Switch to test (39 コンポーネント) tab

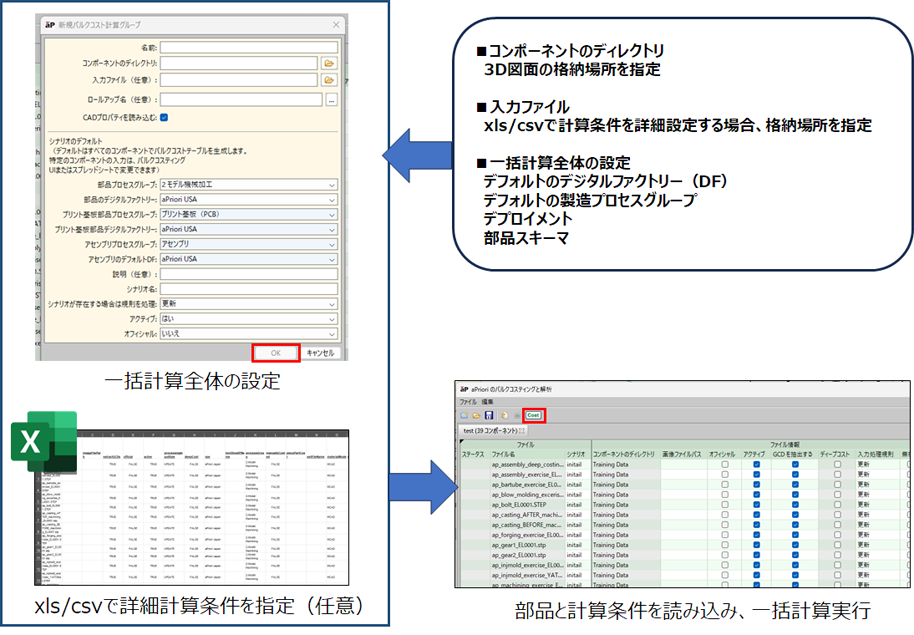pyautogui.click(x=499, y=430)
